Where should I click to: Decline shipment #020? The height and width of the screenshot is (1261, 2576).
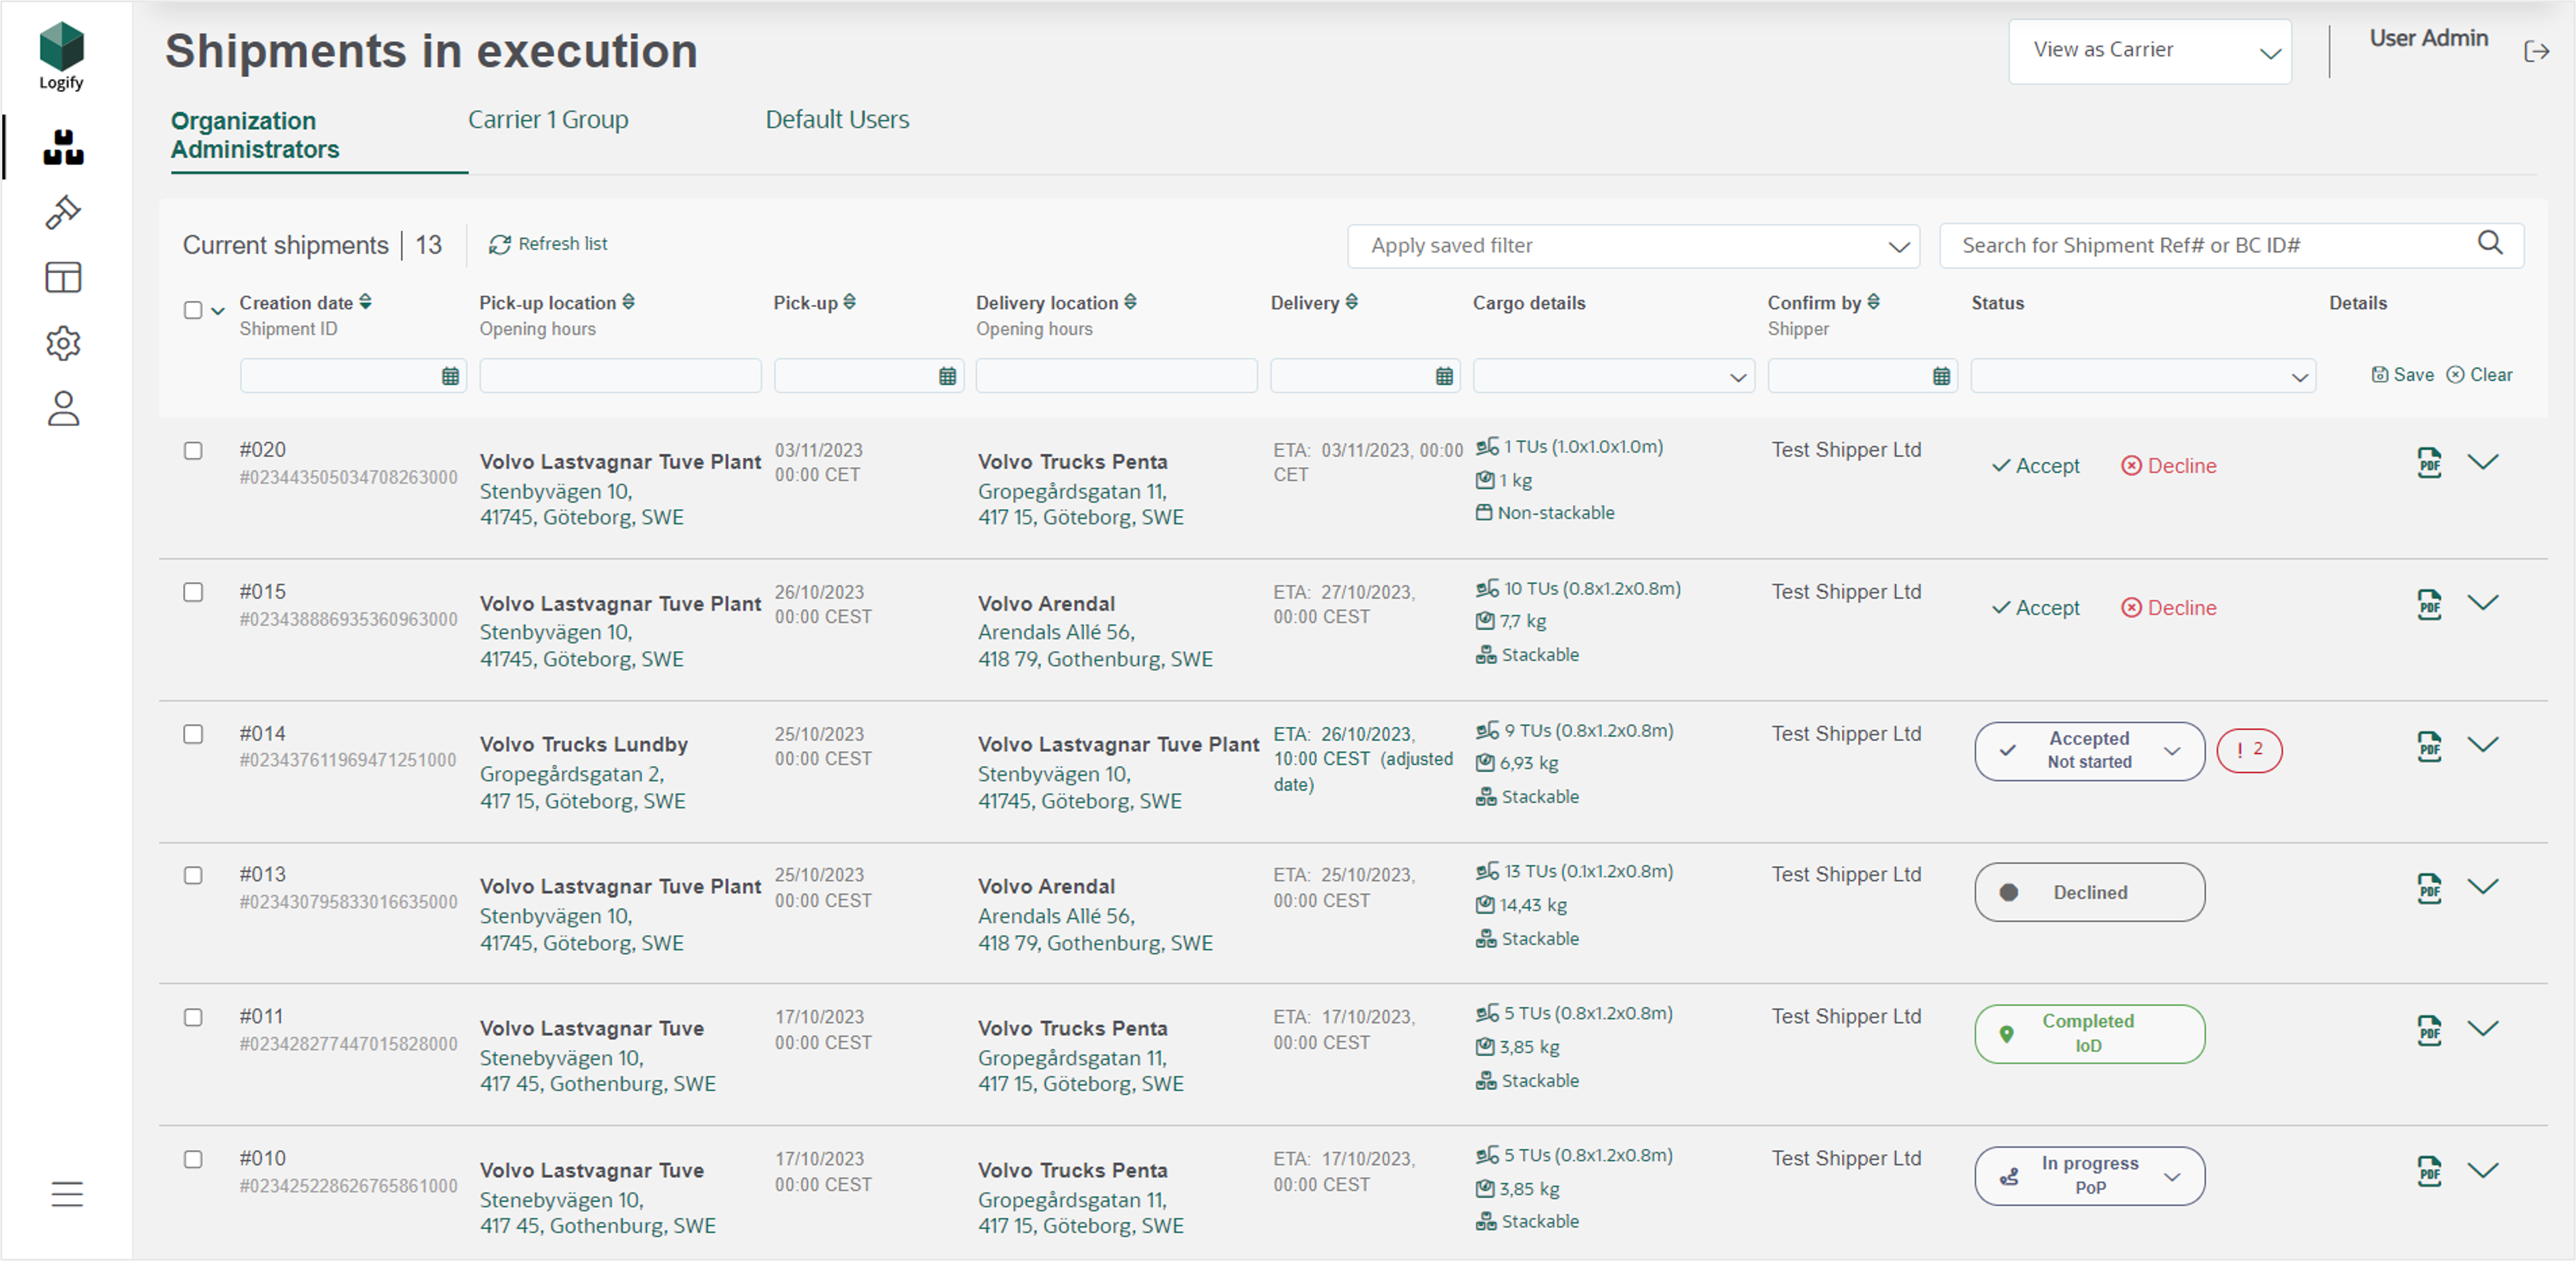(2168, 466)
